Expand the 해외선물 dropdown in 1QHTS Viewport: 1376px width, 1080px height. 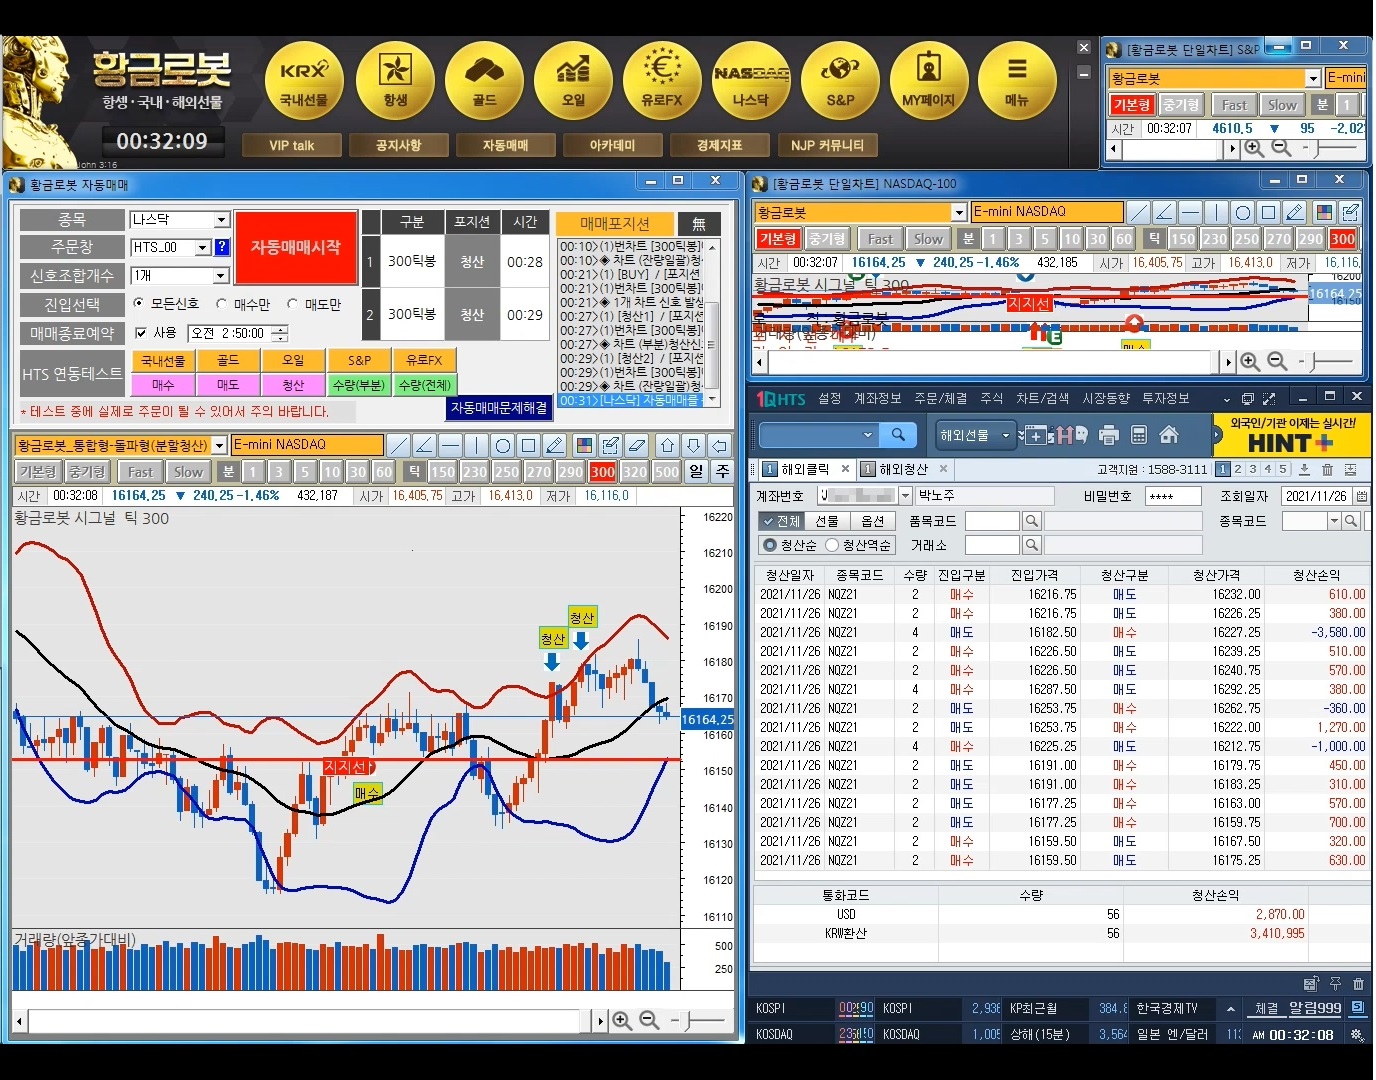(1006, 435)
